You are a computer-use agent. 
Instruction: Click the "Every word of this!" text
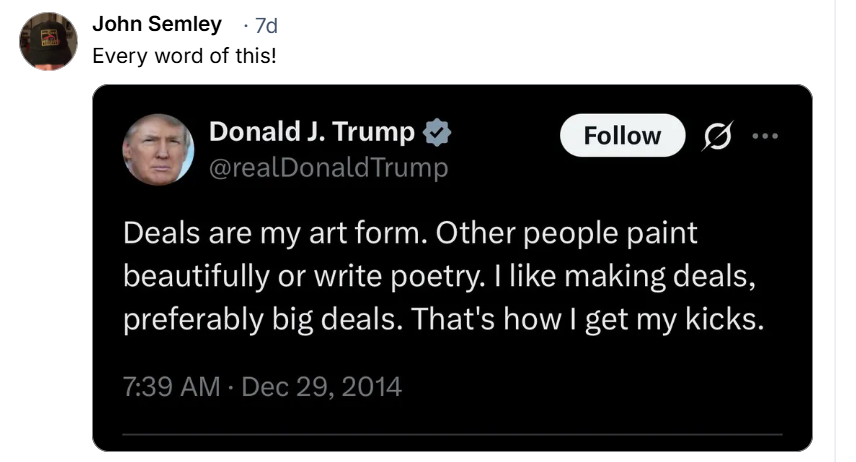coord(184,55)
